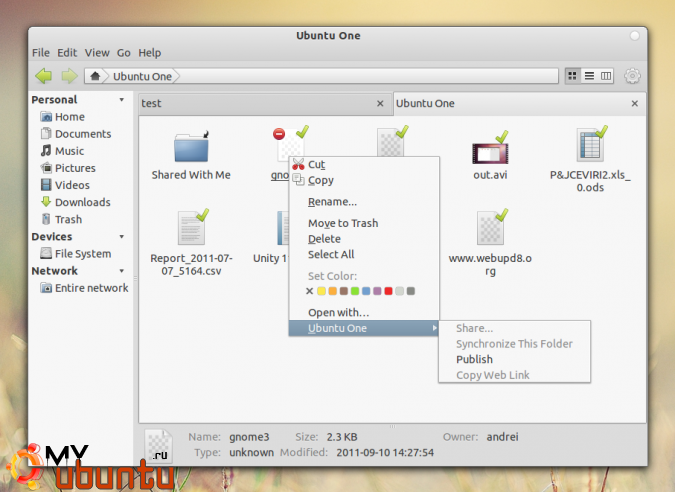Click Share... in the submenu
This screenshot has width=675, height=492.
[514, 328]
